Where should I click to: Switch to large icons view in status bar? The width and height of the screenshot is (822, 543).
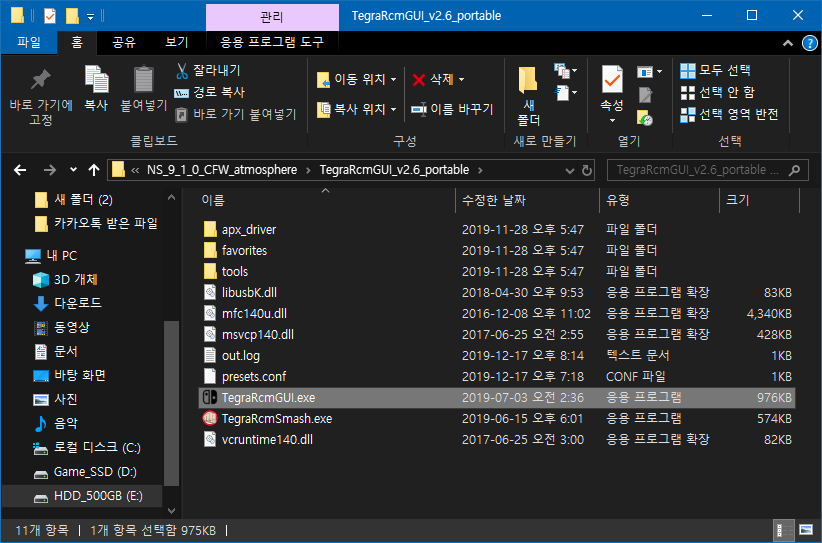pyautogui.click(x=806, y=529)
